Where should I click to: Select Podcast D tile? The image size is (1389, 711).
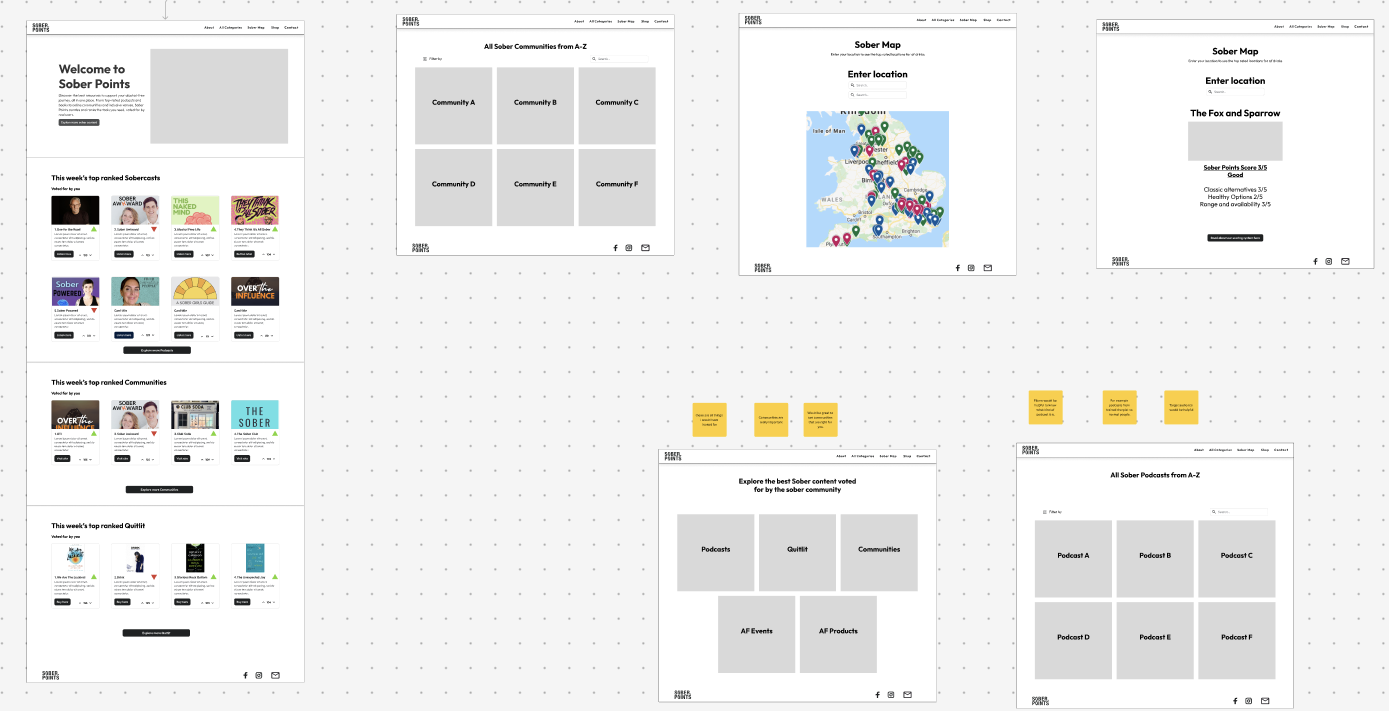coord(1073,640)
